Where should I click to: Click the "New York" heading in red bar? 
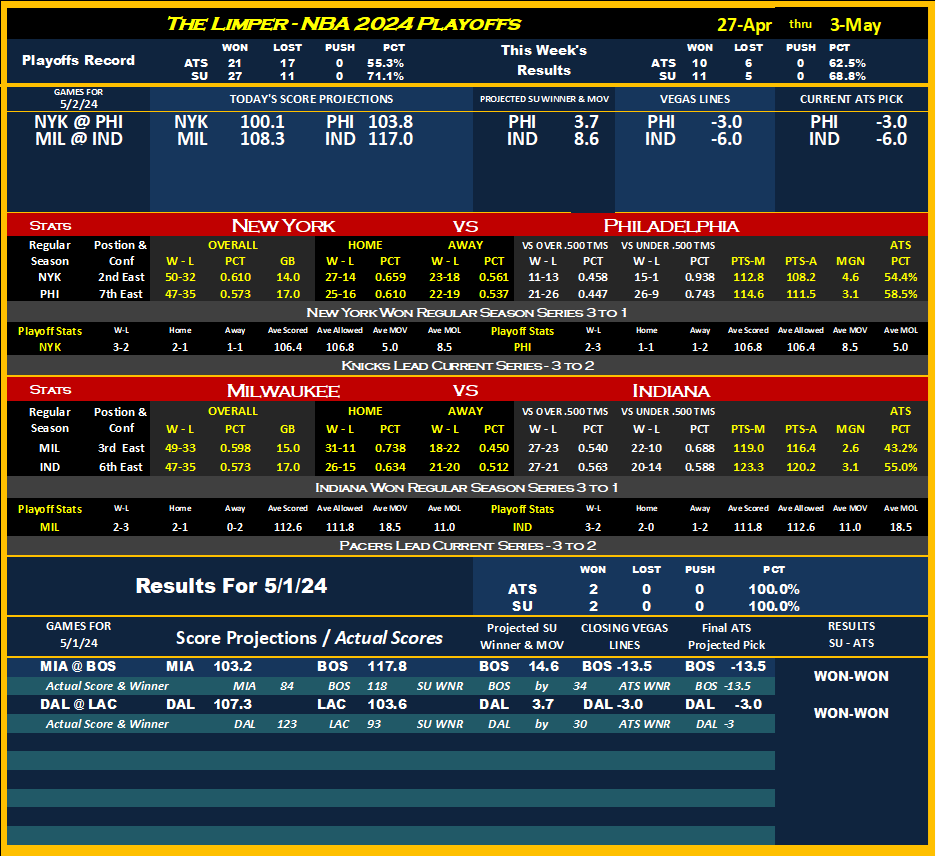(283, 226)
